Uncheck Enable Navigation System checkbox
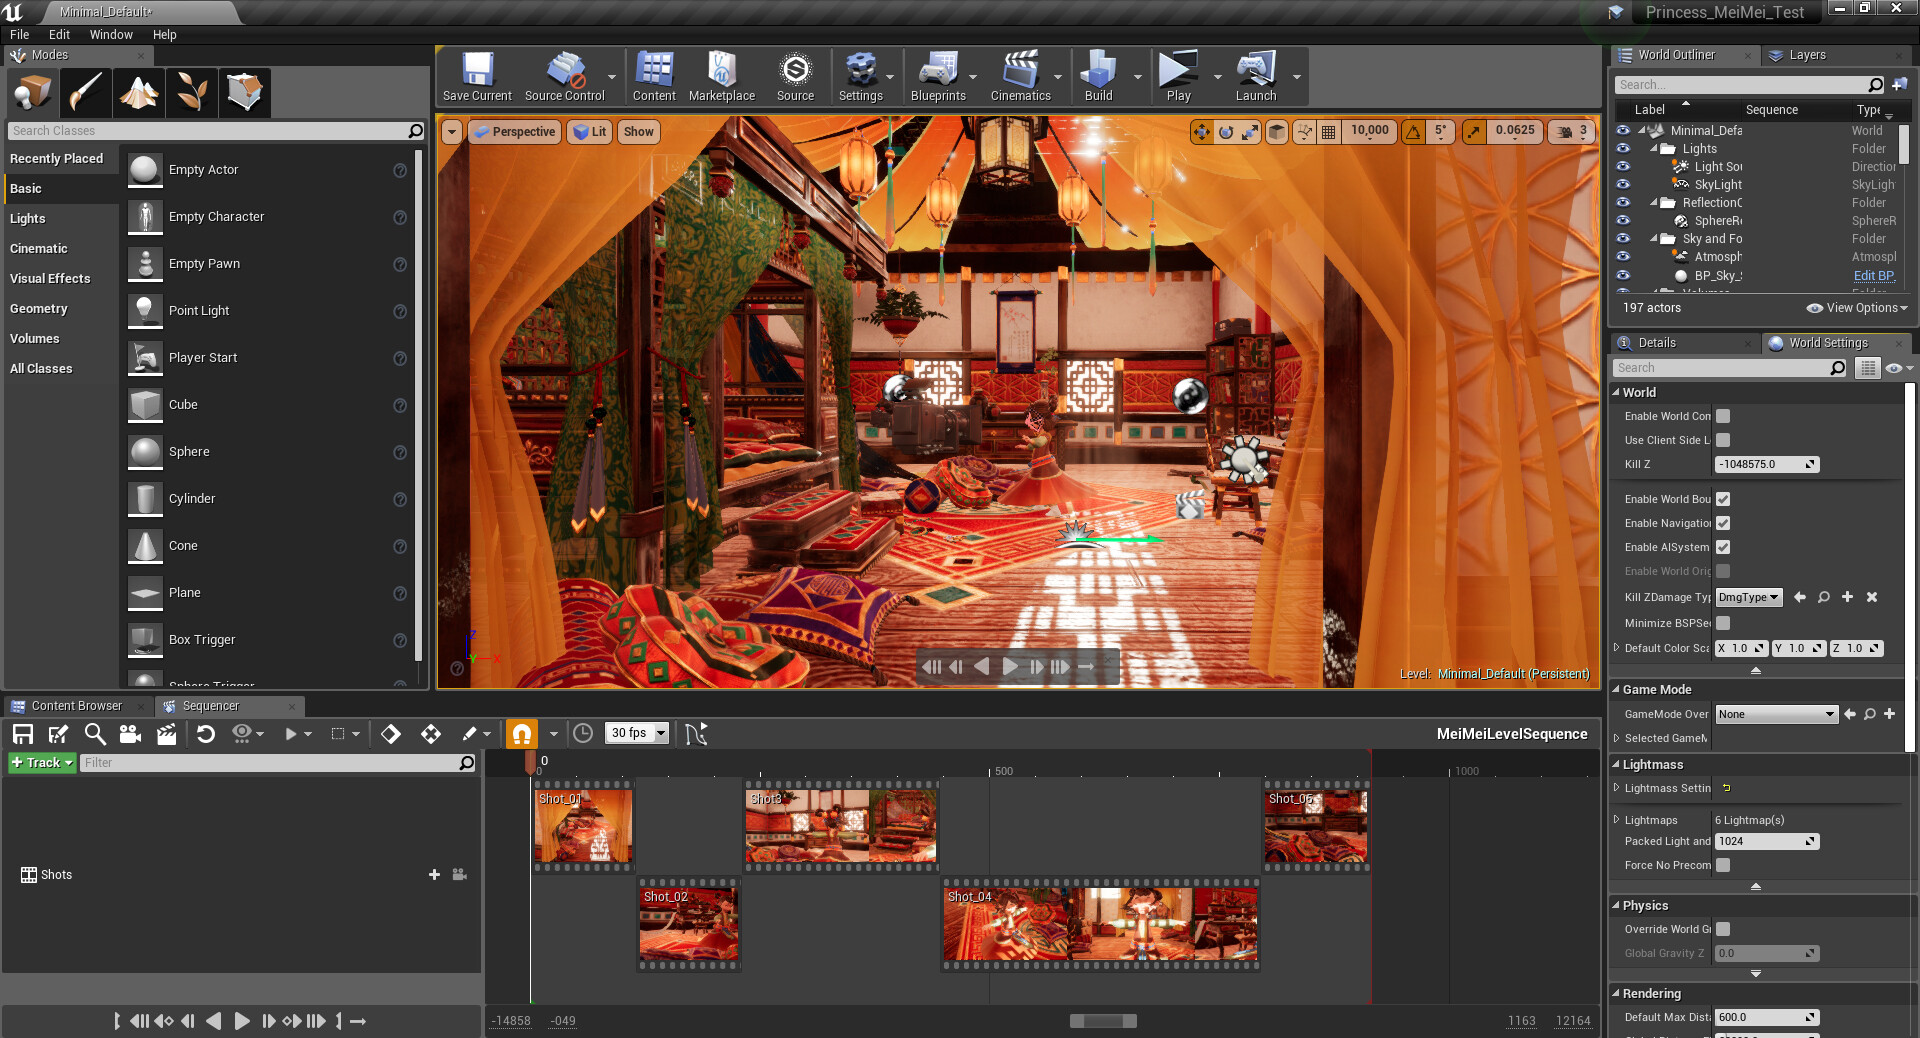Screen dimensions: 1920x1038 pyautogui.click(x=1723, y=523)
